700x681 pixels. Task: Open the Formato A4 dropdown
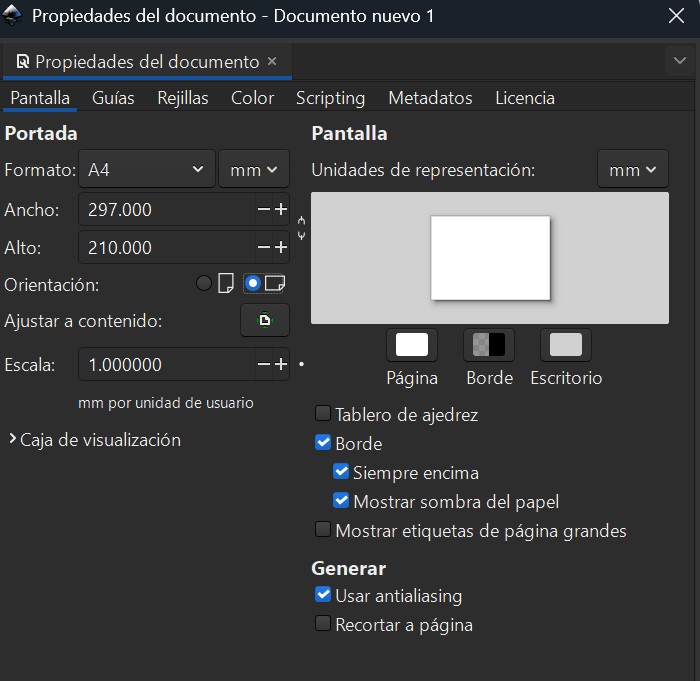146,169
